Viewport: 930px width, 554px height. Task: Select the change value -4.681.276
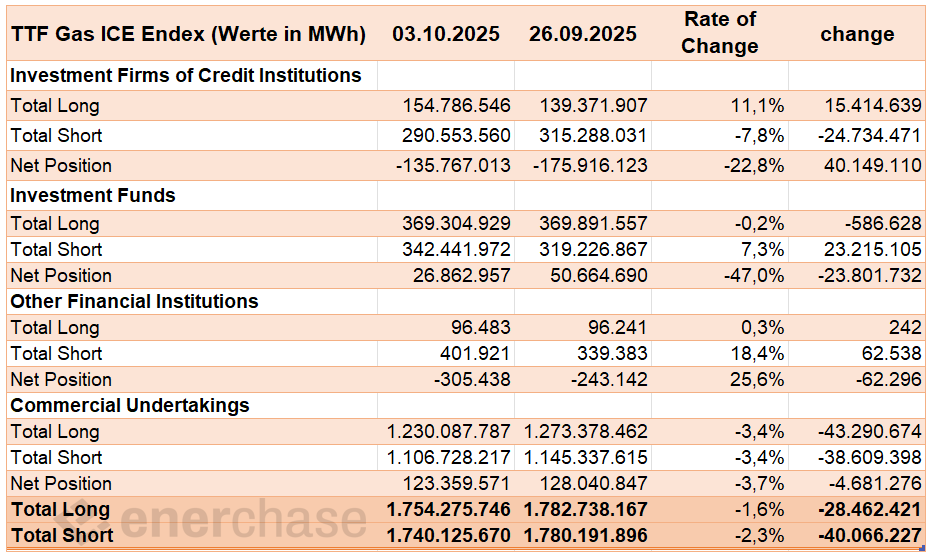[x=875, y=483]
